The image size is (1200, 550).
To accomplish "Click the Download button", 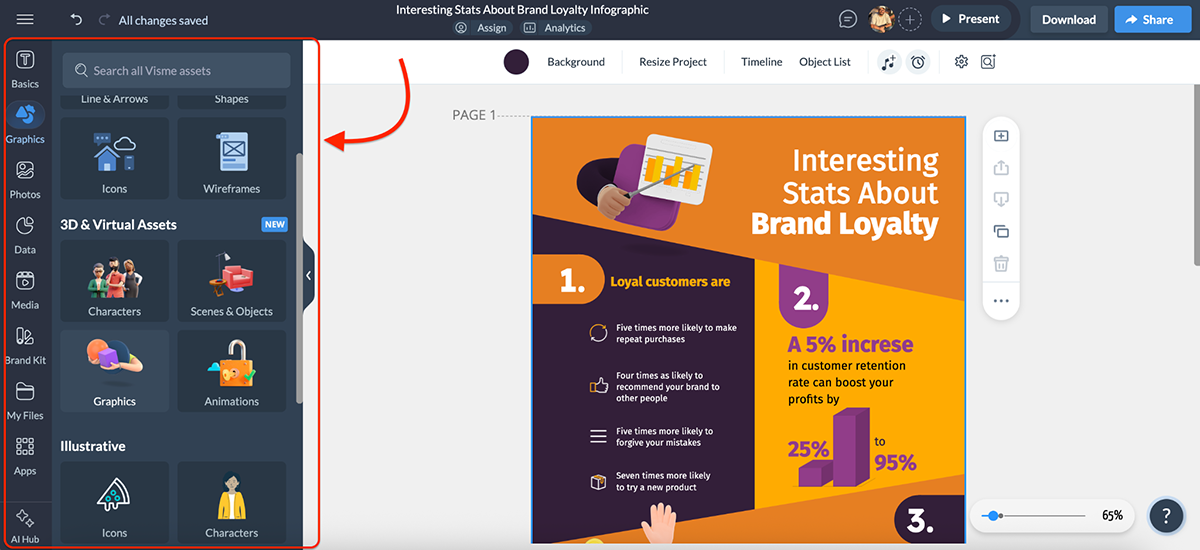I will [x=1069, y=19].
